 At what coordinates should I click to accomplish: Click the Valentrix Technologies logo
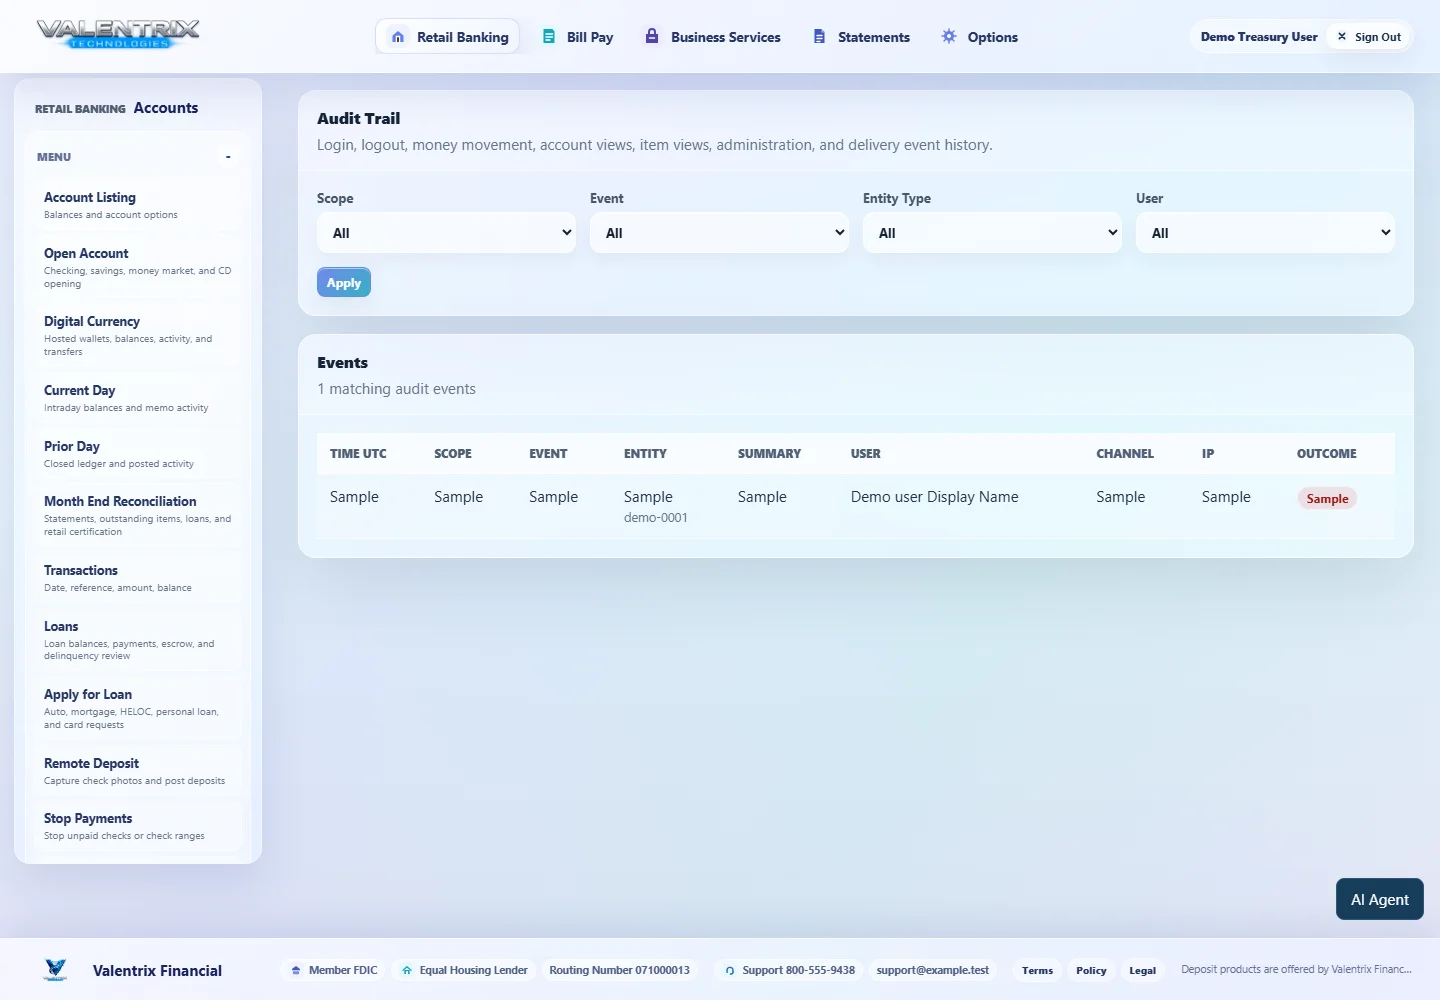118,34
